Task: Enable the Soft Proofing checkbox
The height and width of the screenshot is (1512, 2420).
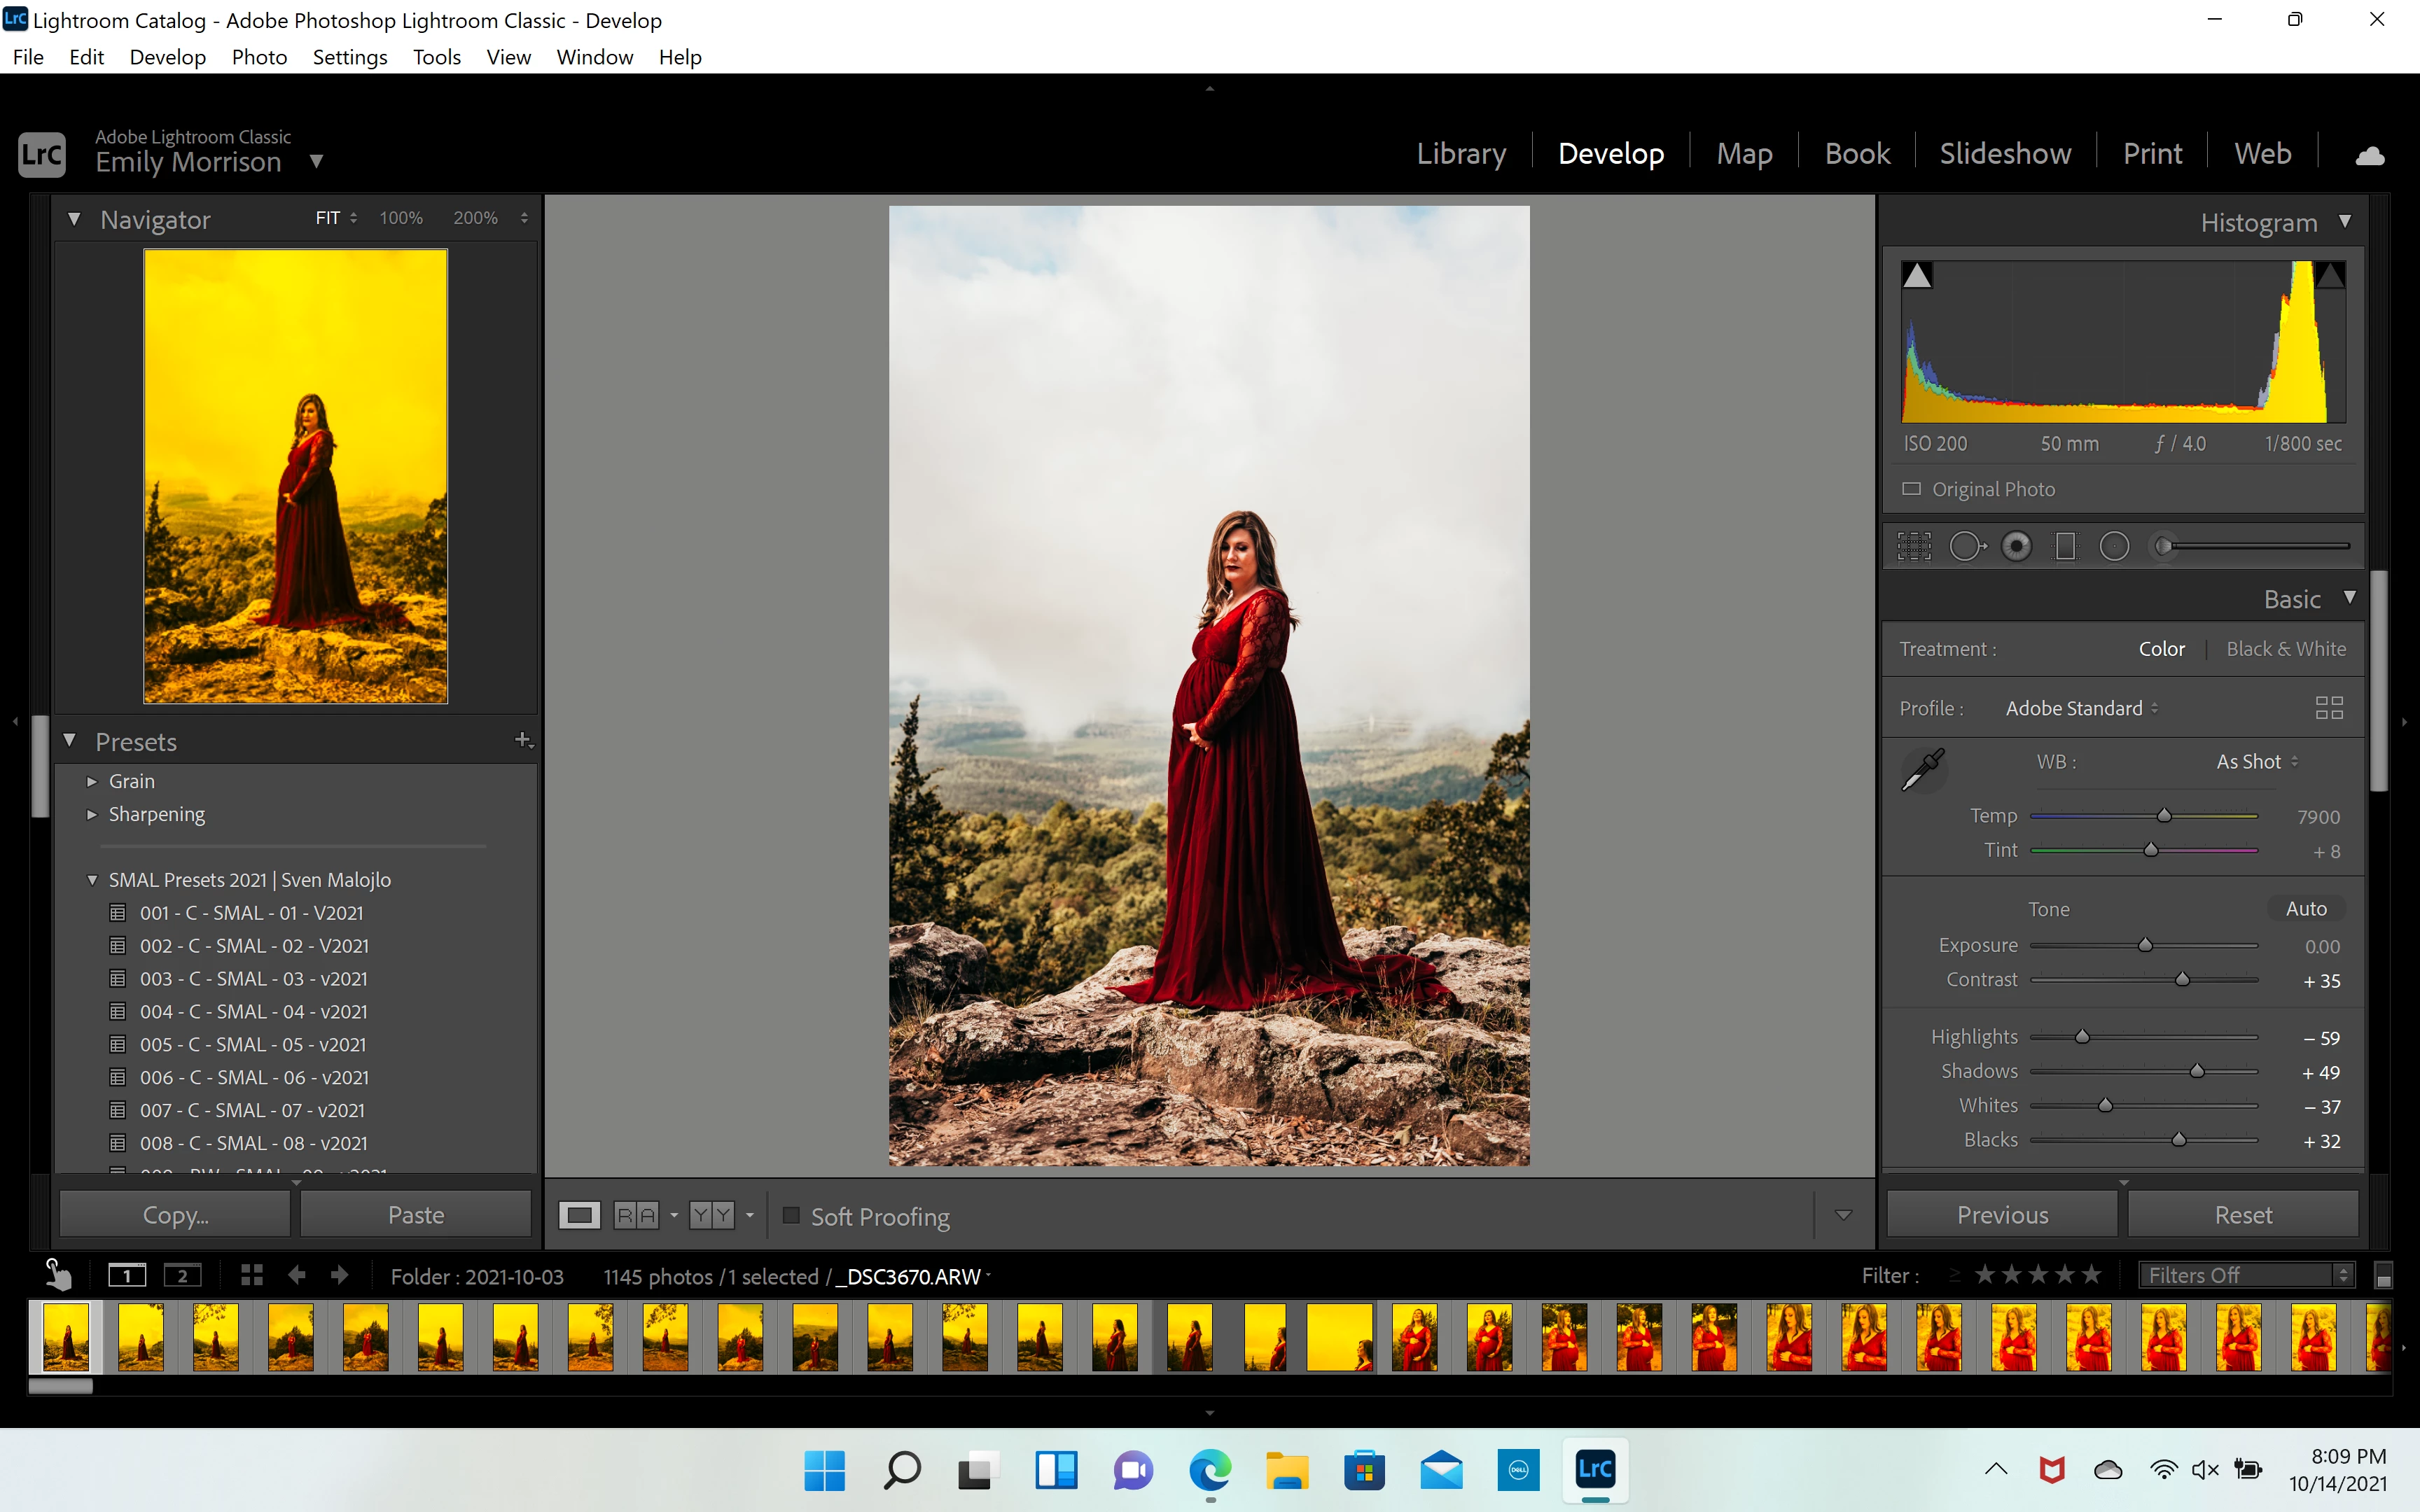Action: point(791,1216)
